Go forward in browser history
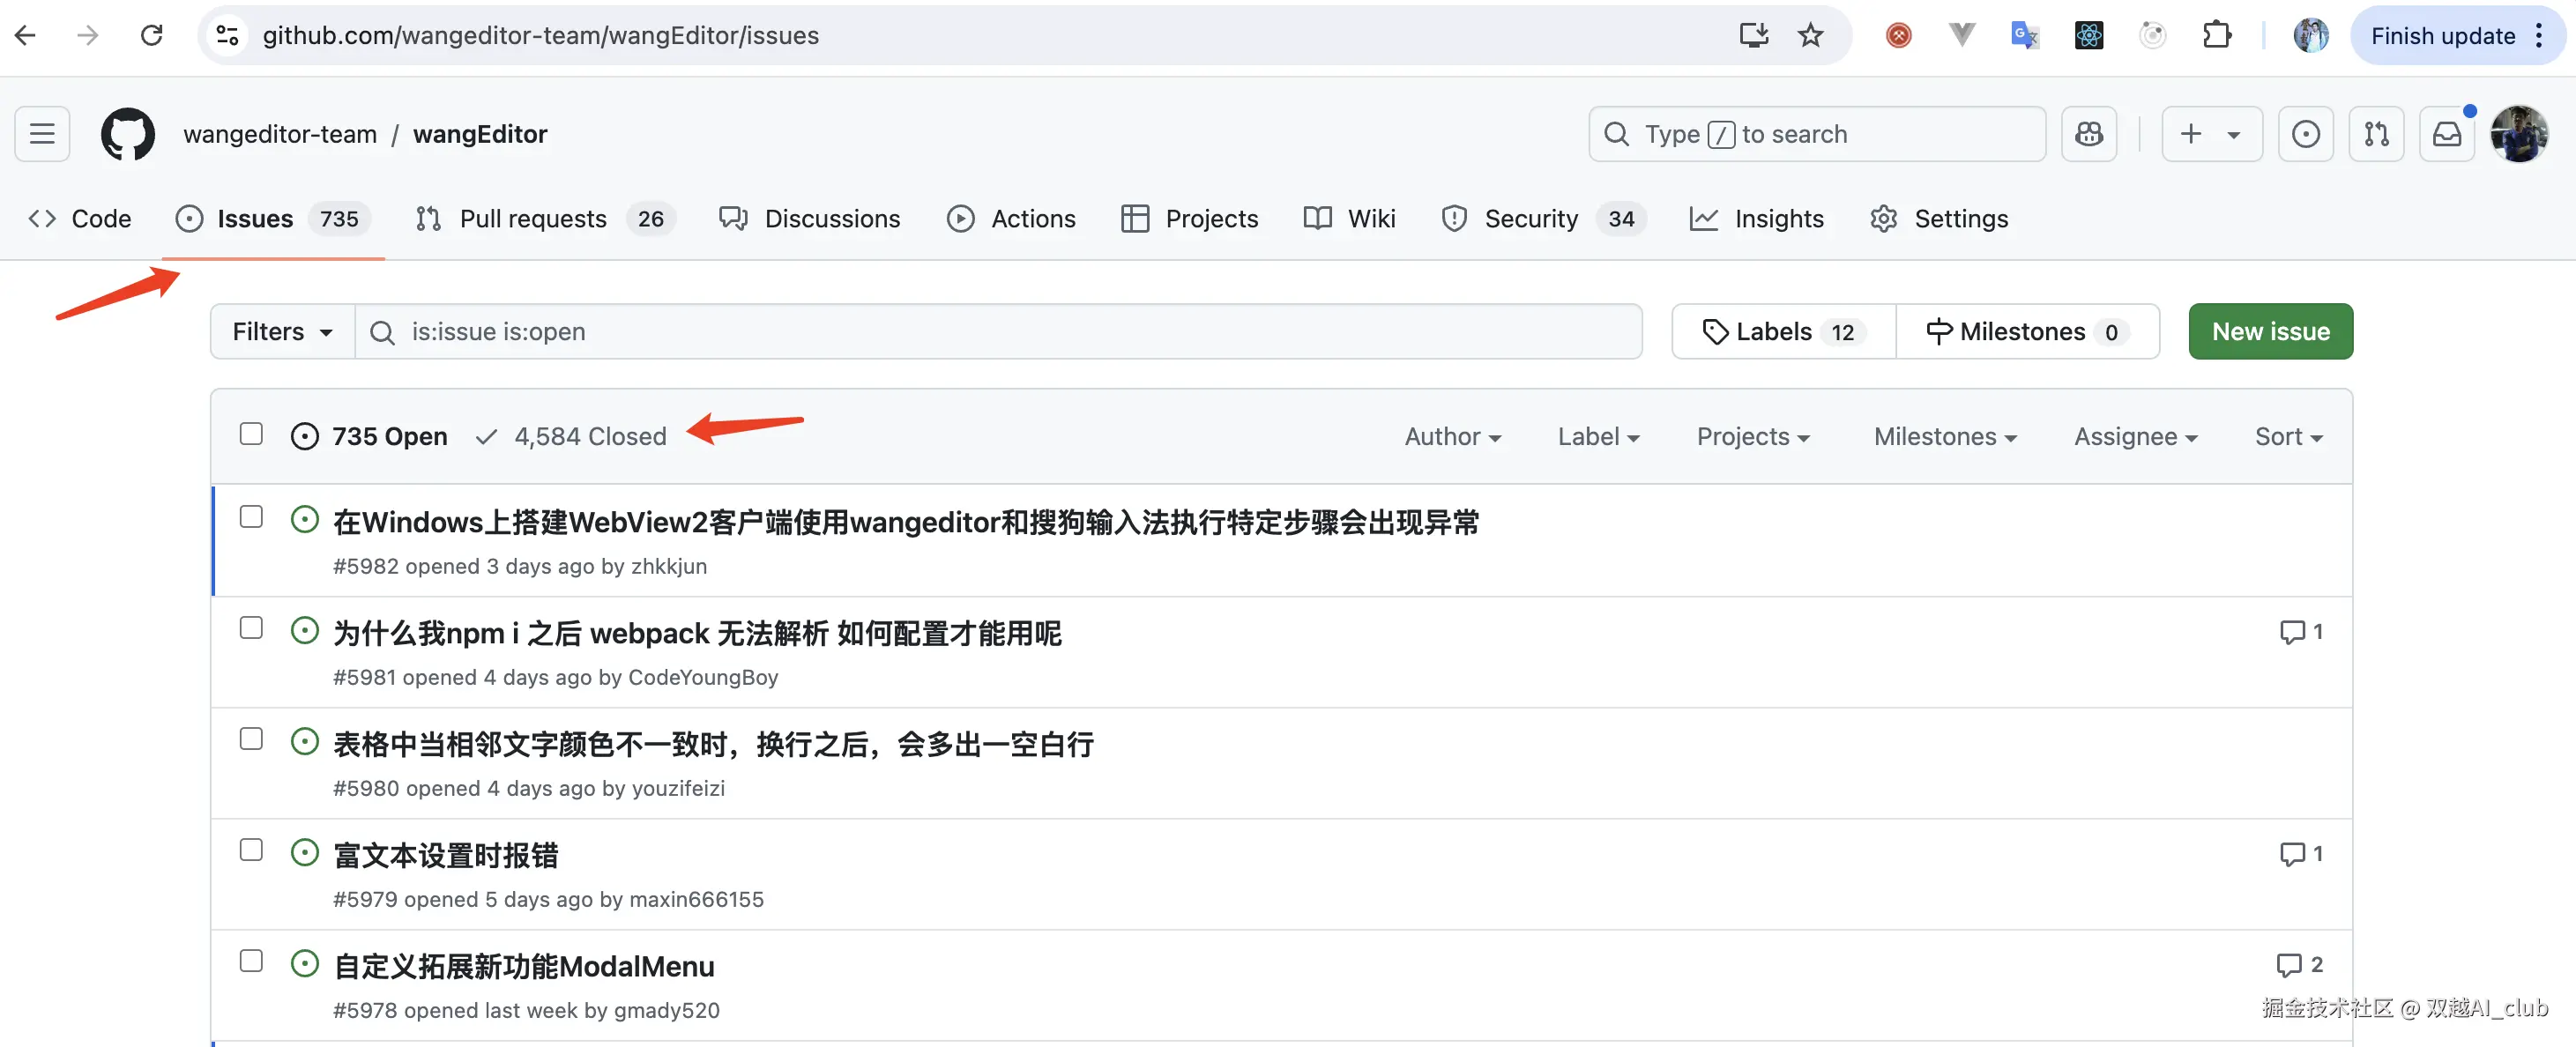2576x1047 pixels. [88, 36]
